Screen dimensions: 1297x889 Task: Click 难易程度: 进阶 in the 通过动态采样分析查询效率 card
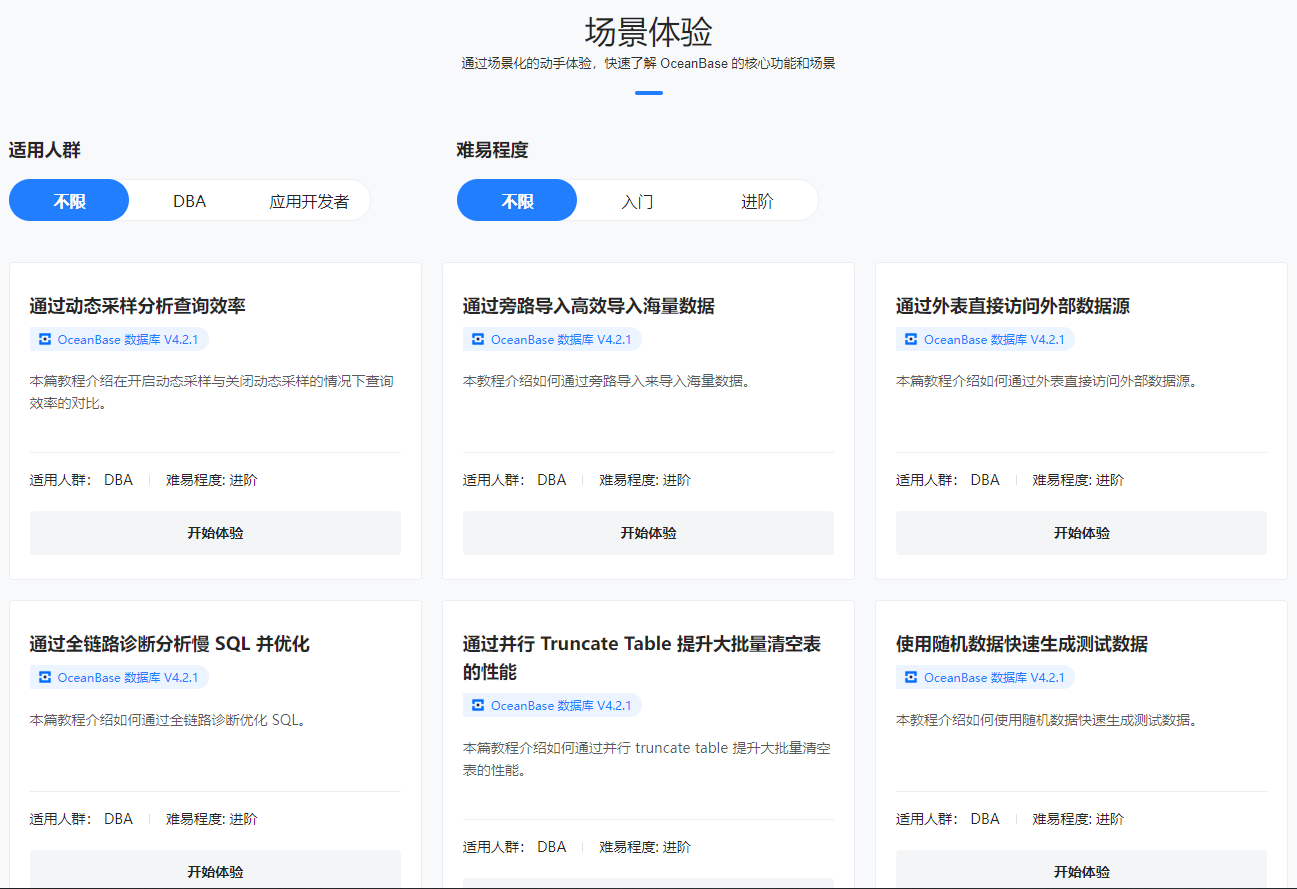pos(212,480)
